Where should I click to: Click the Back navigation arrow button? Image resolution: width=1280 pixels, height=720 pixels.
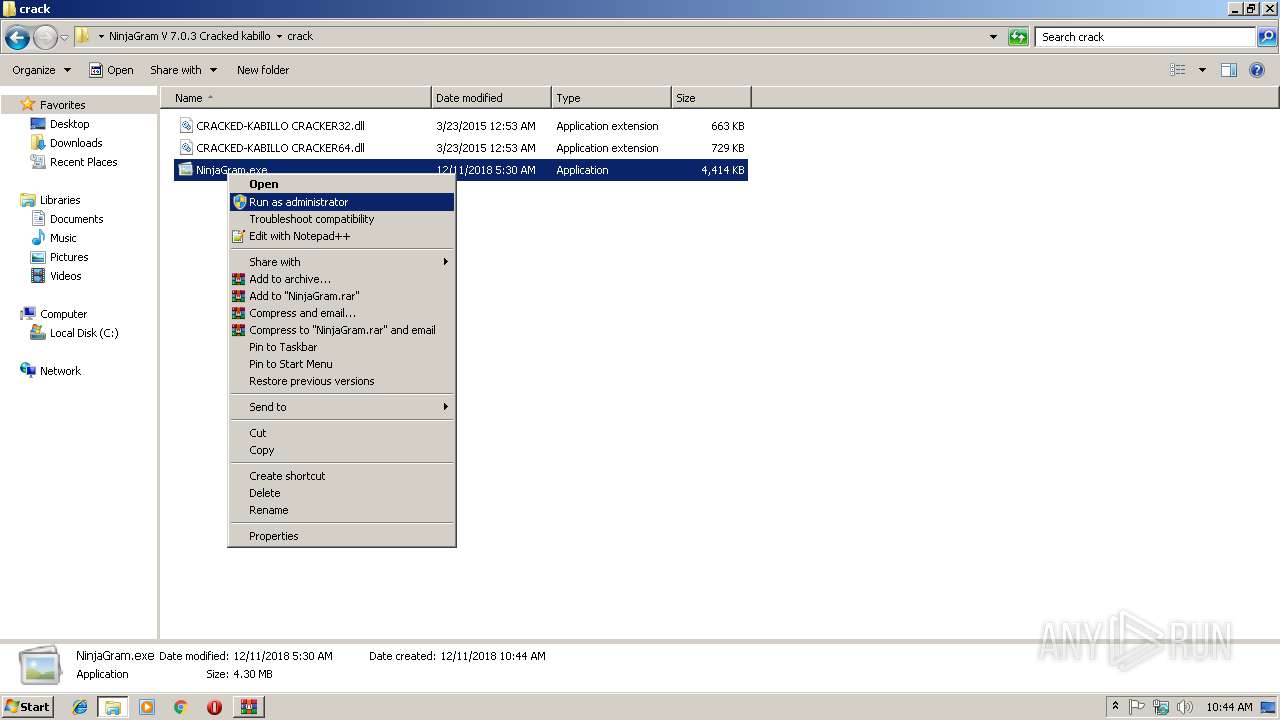pyautogui.click(x=17, y=38)
